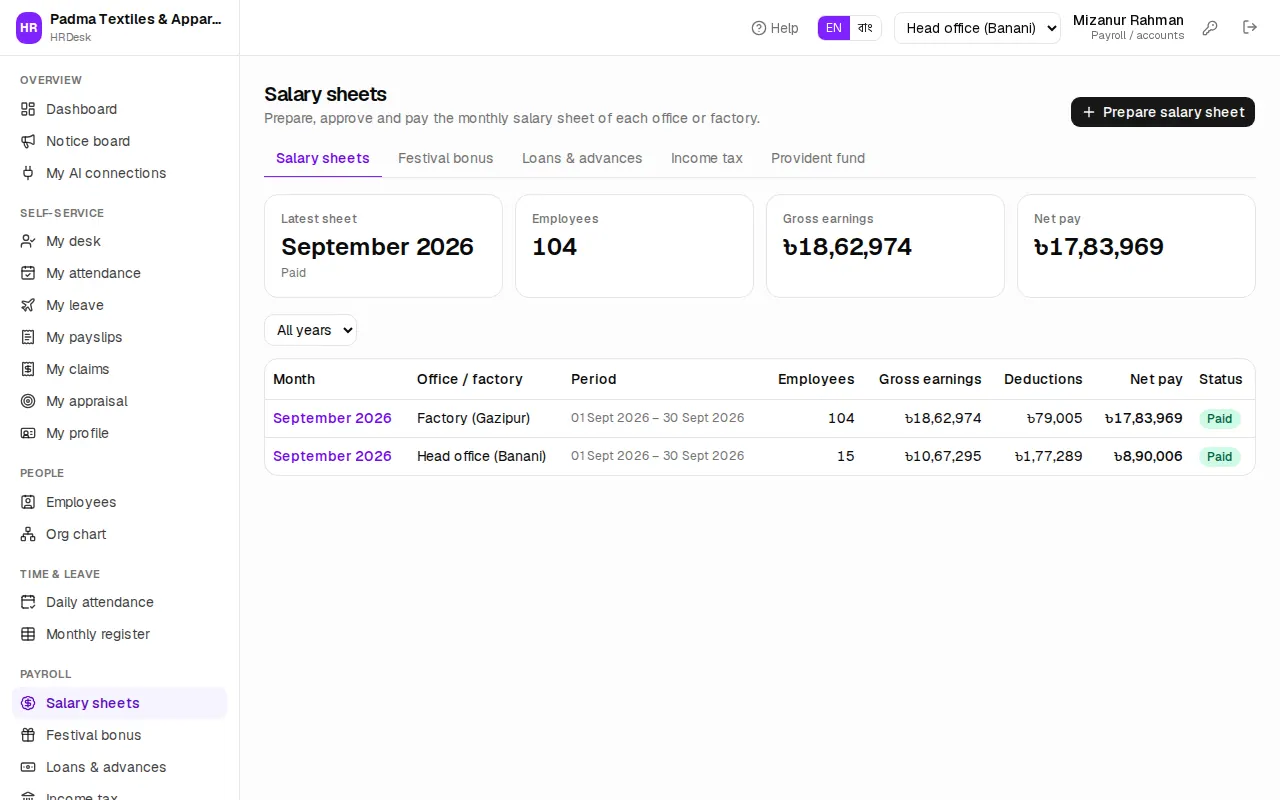This screenshot has height=800, width=1280.
Task: Click the Festival bonus gift icon in sidebar
Action: point(28,735)
